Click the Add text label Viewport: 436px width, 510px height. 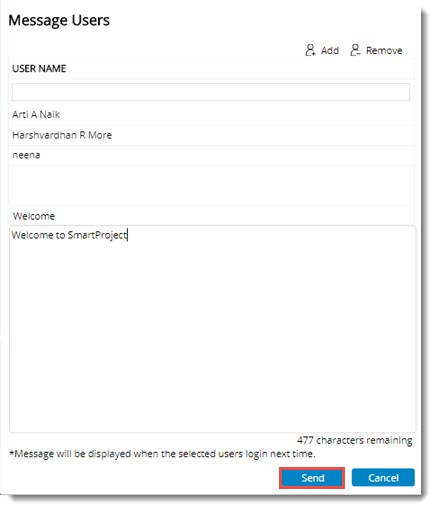330,51
